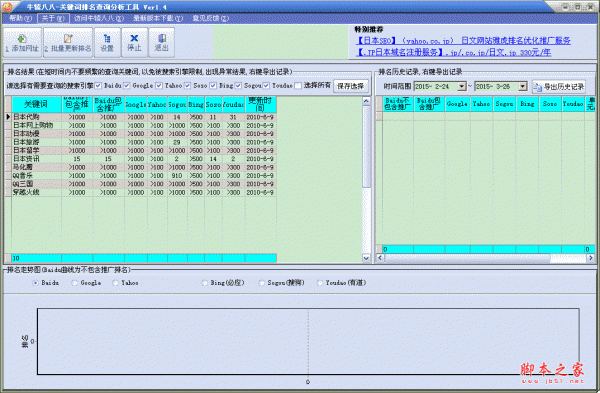The height and width of the screenshot is (393, 600).
Task: Select the 日本代购 keyword row
Action: pyautogui.click(x=144, y=117)
